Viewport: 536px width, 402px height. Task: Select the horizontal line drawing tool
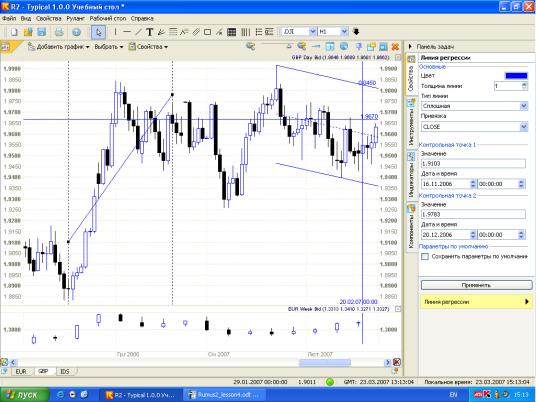point(127,32)
